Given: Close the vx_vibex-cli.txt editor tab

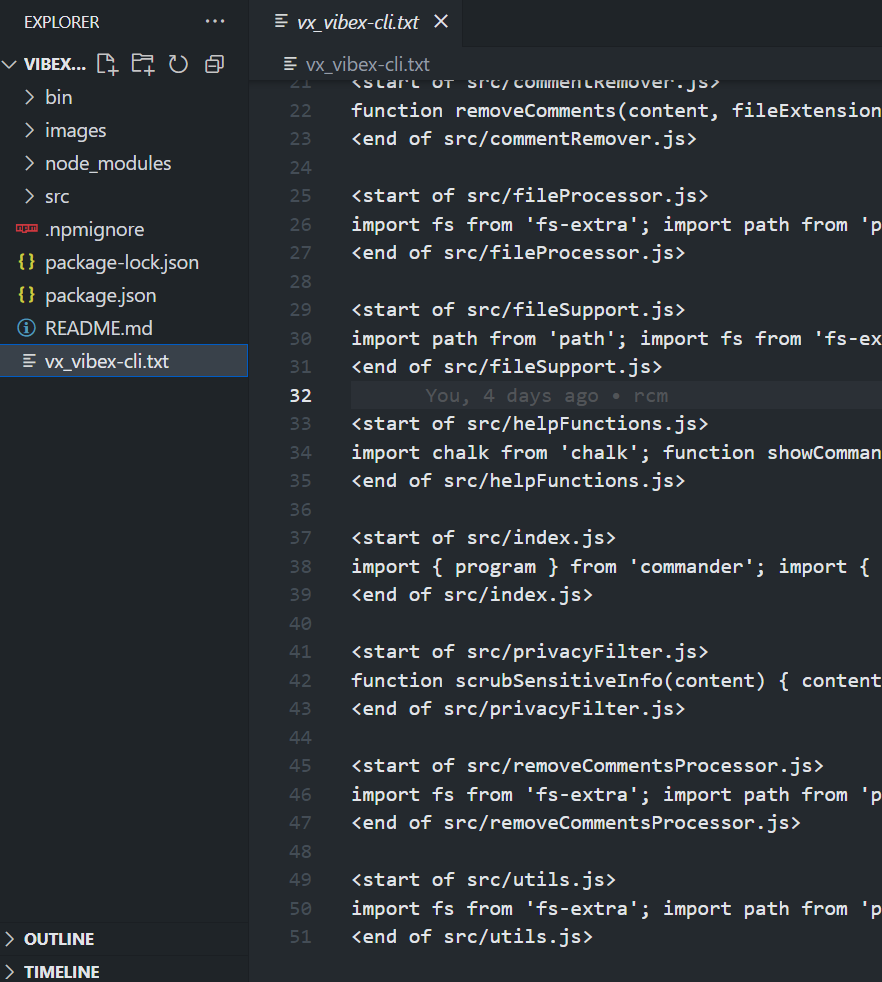Looking at the screenshot, I should coord(441,22).
